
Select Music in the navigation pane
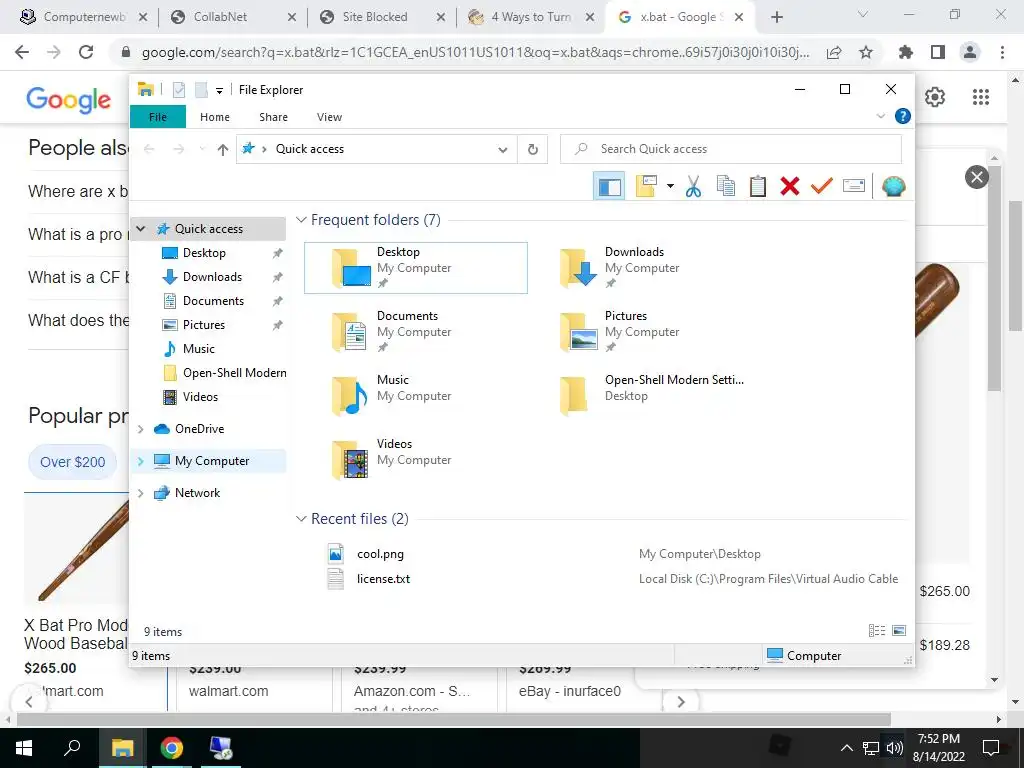pos(199,349)
